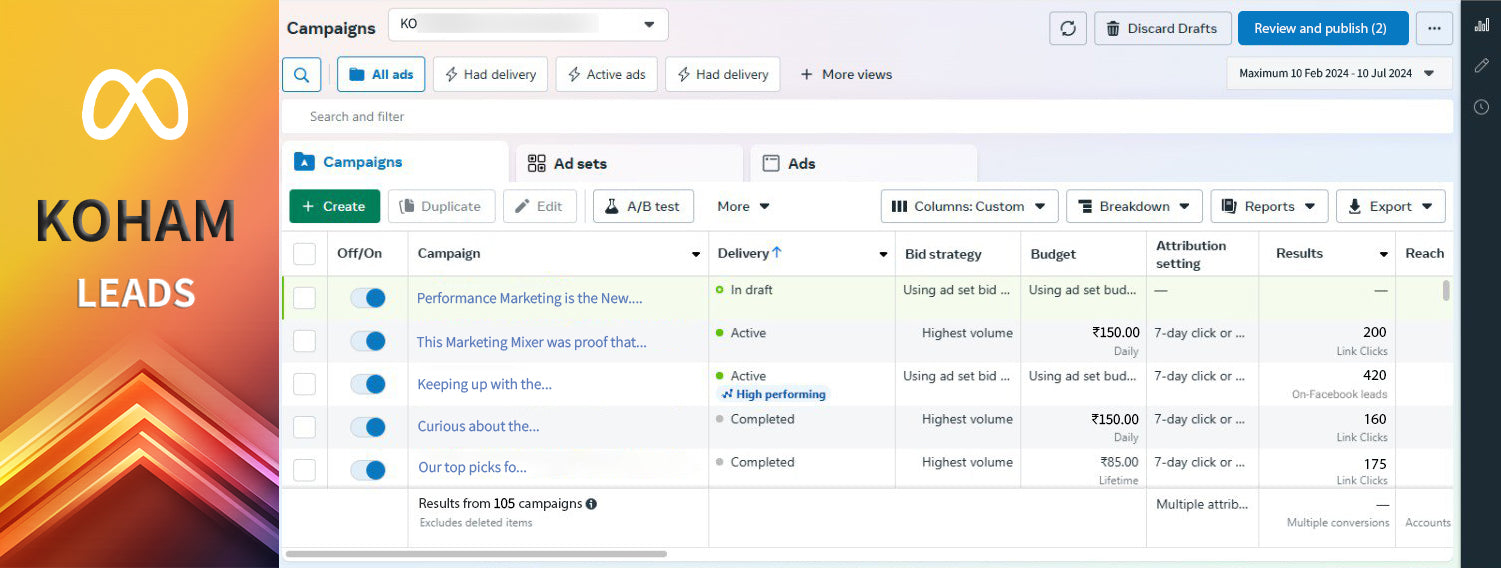Click the pencil edit icon in right sidebar
1501x568 pixels.
tap(1481, 66)
